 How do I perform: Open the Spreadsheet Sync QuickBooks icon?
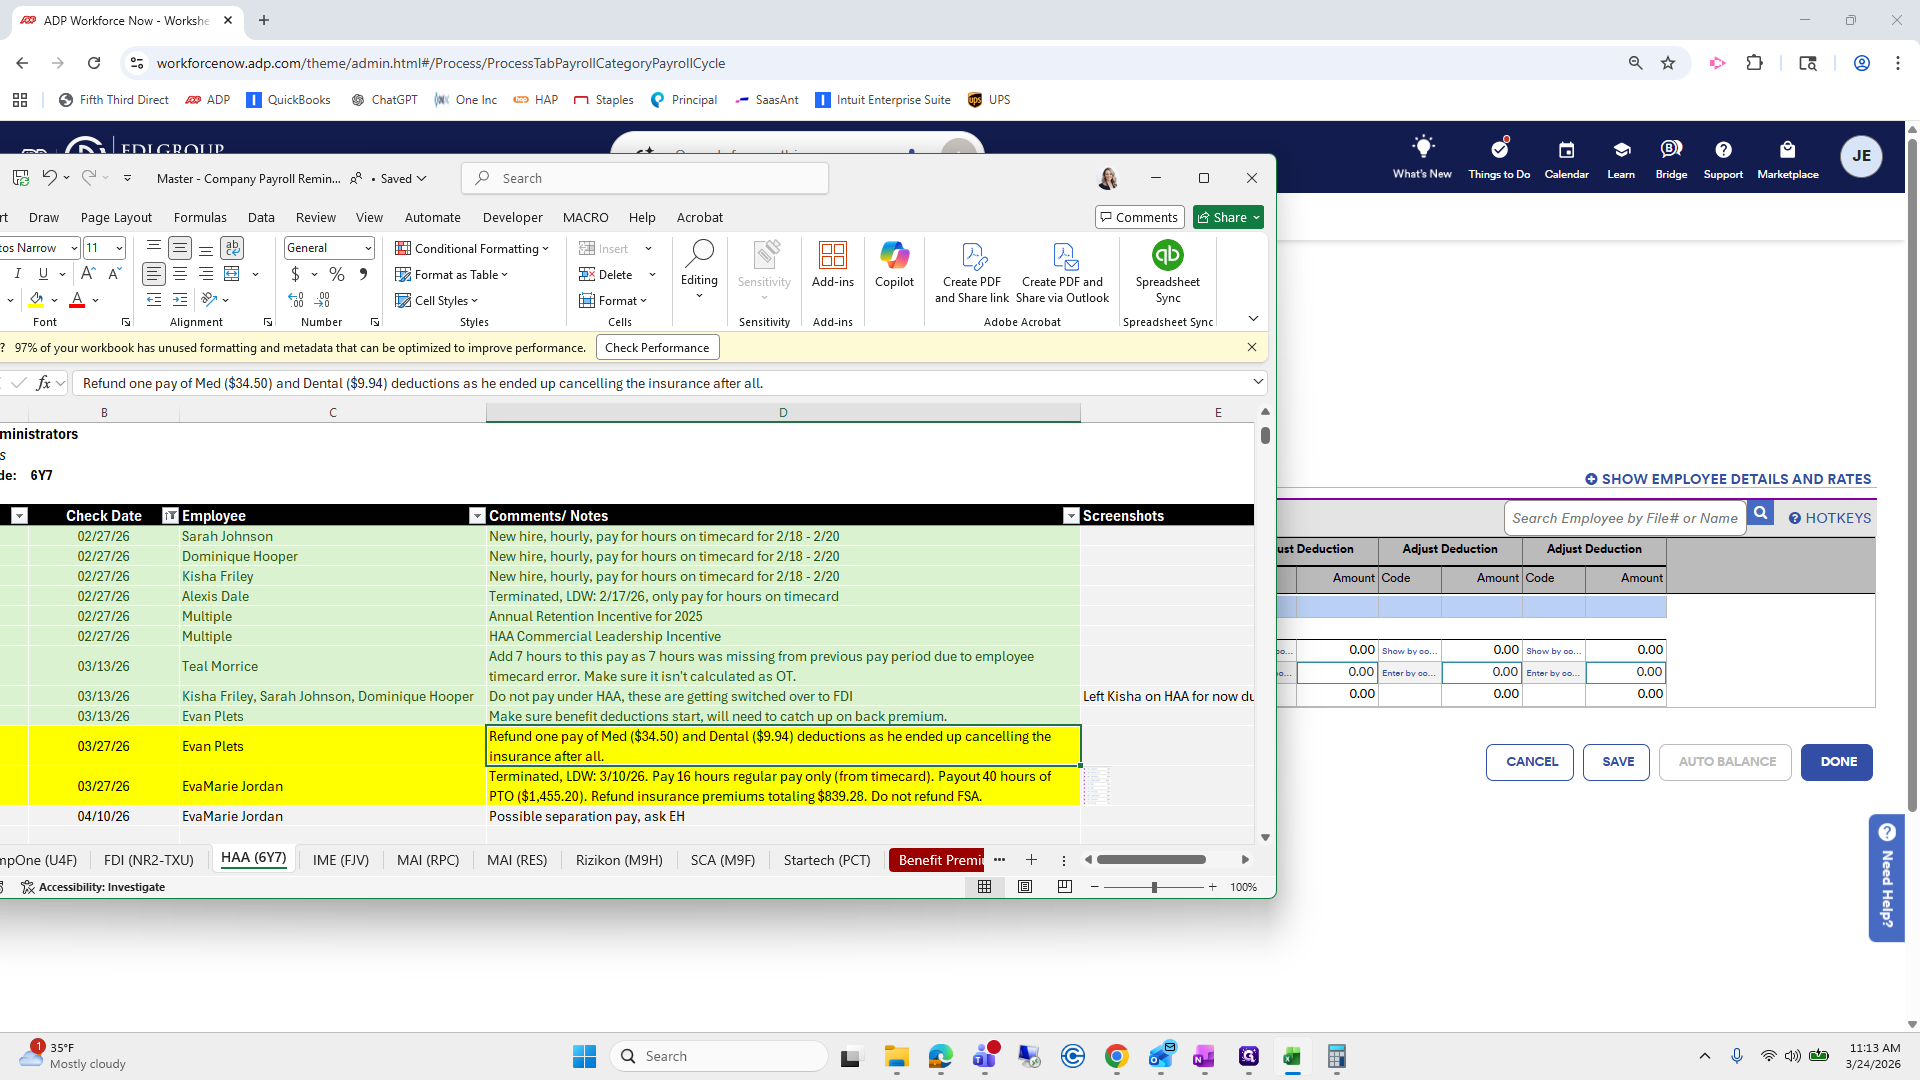click(1167, 256)
